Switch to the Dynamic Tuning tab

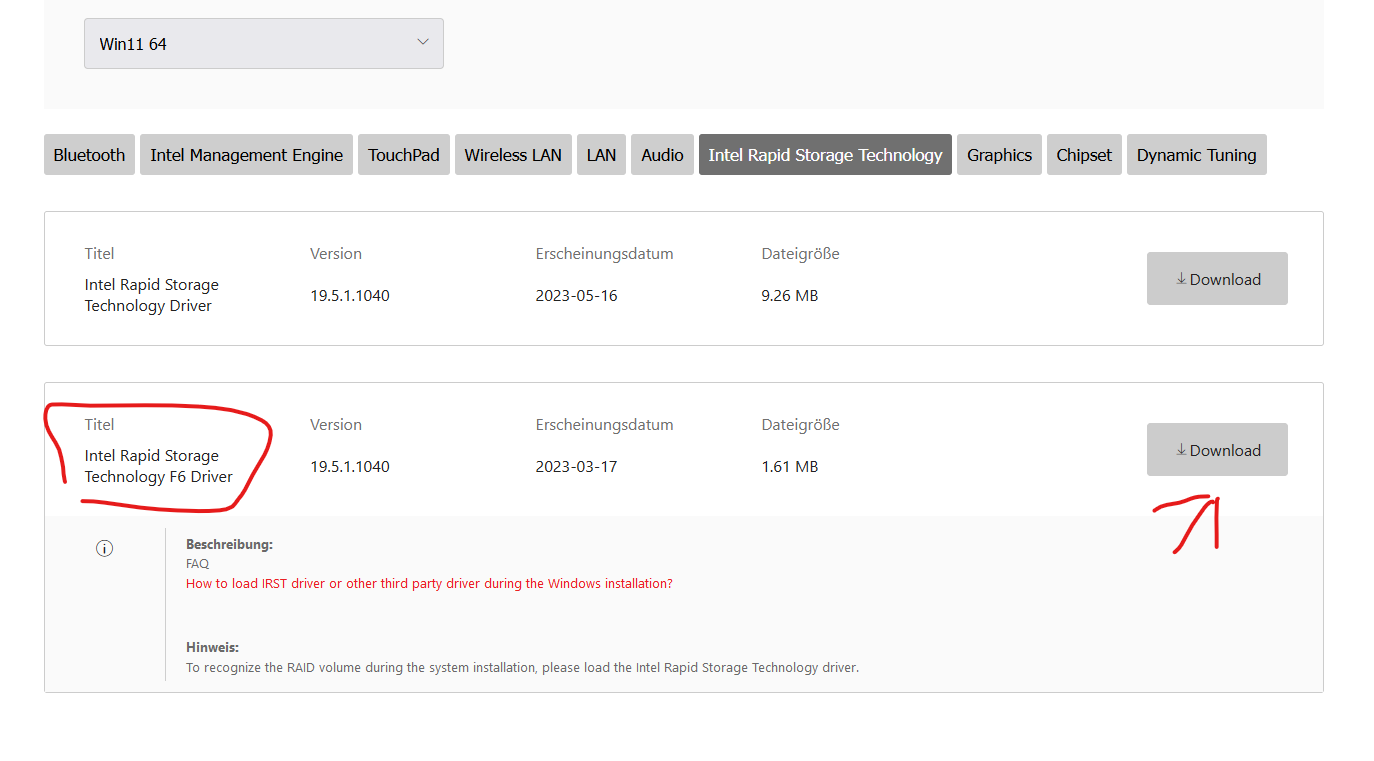1196,155
